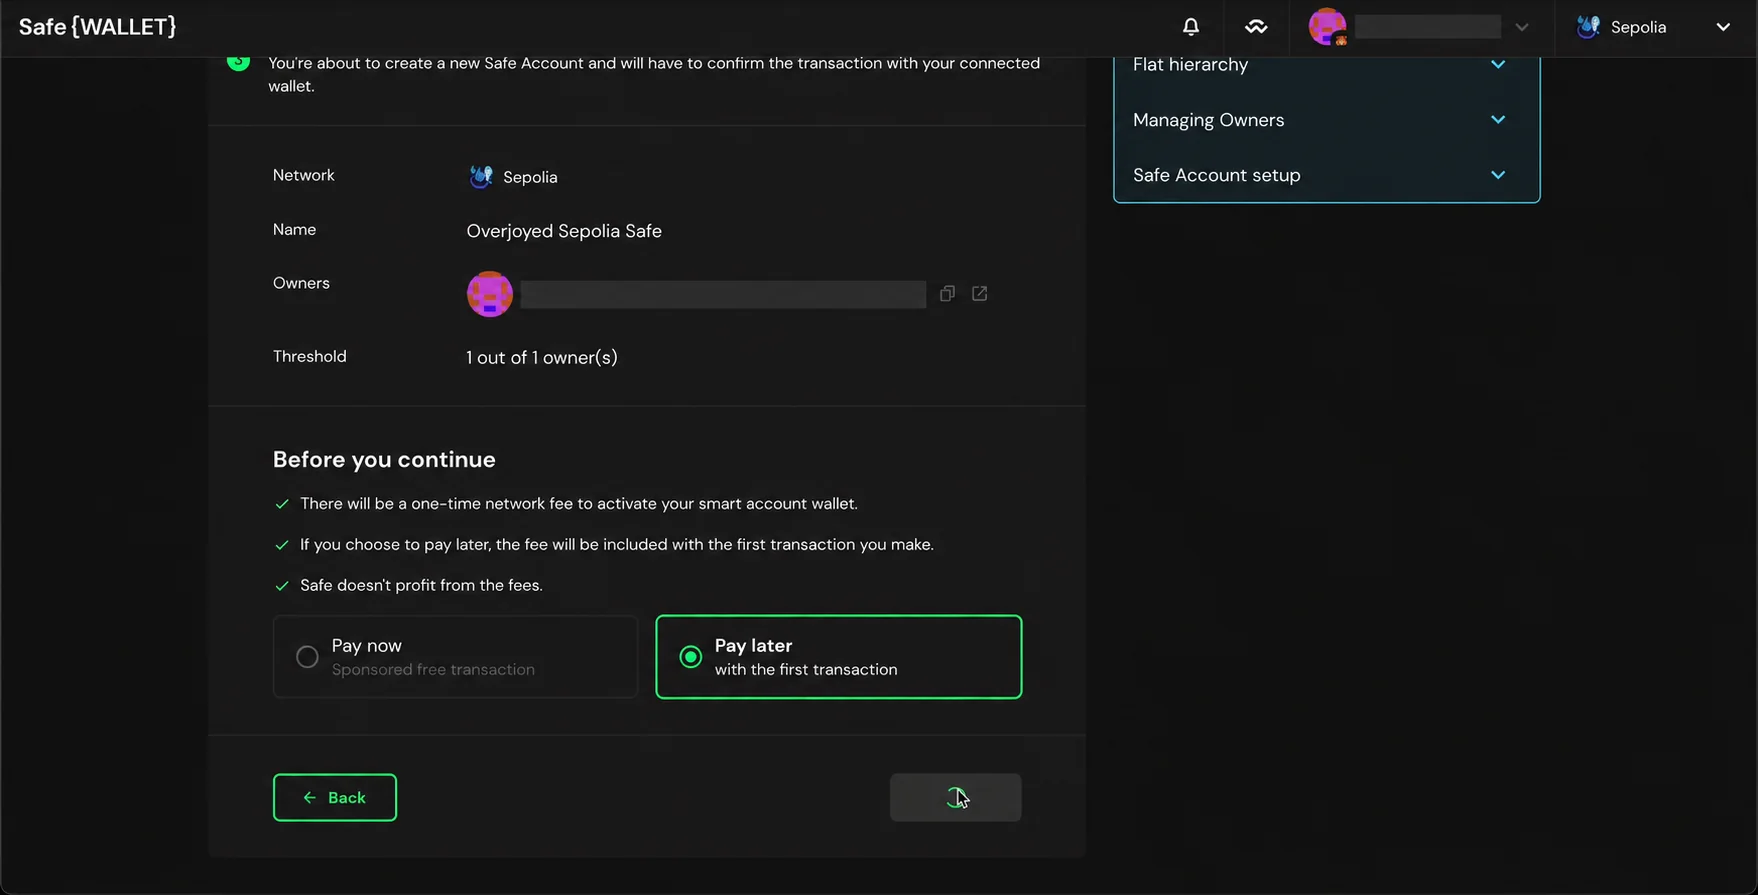Click the connected wallet avatar in the header
This screenshot has width=1758, height=895.
1328,27
